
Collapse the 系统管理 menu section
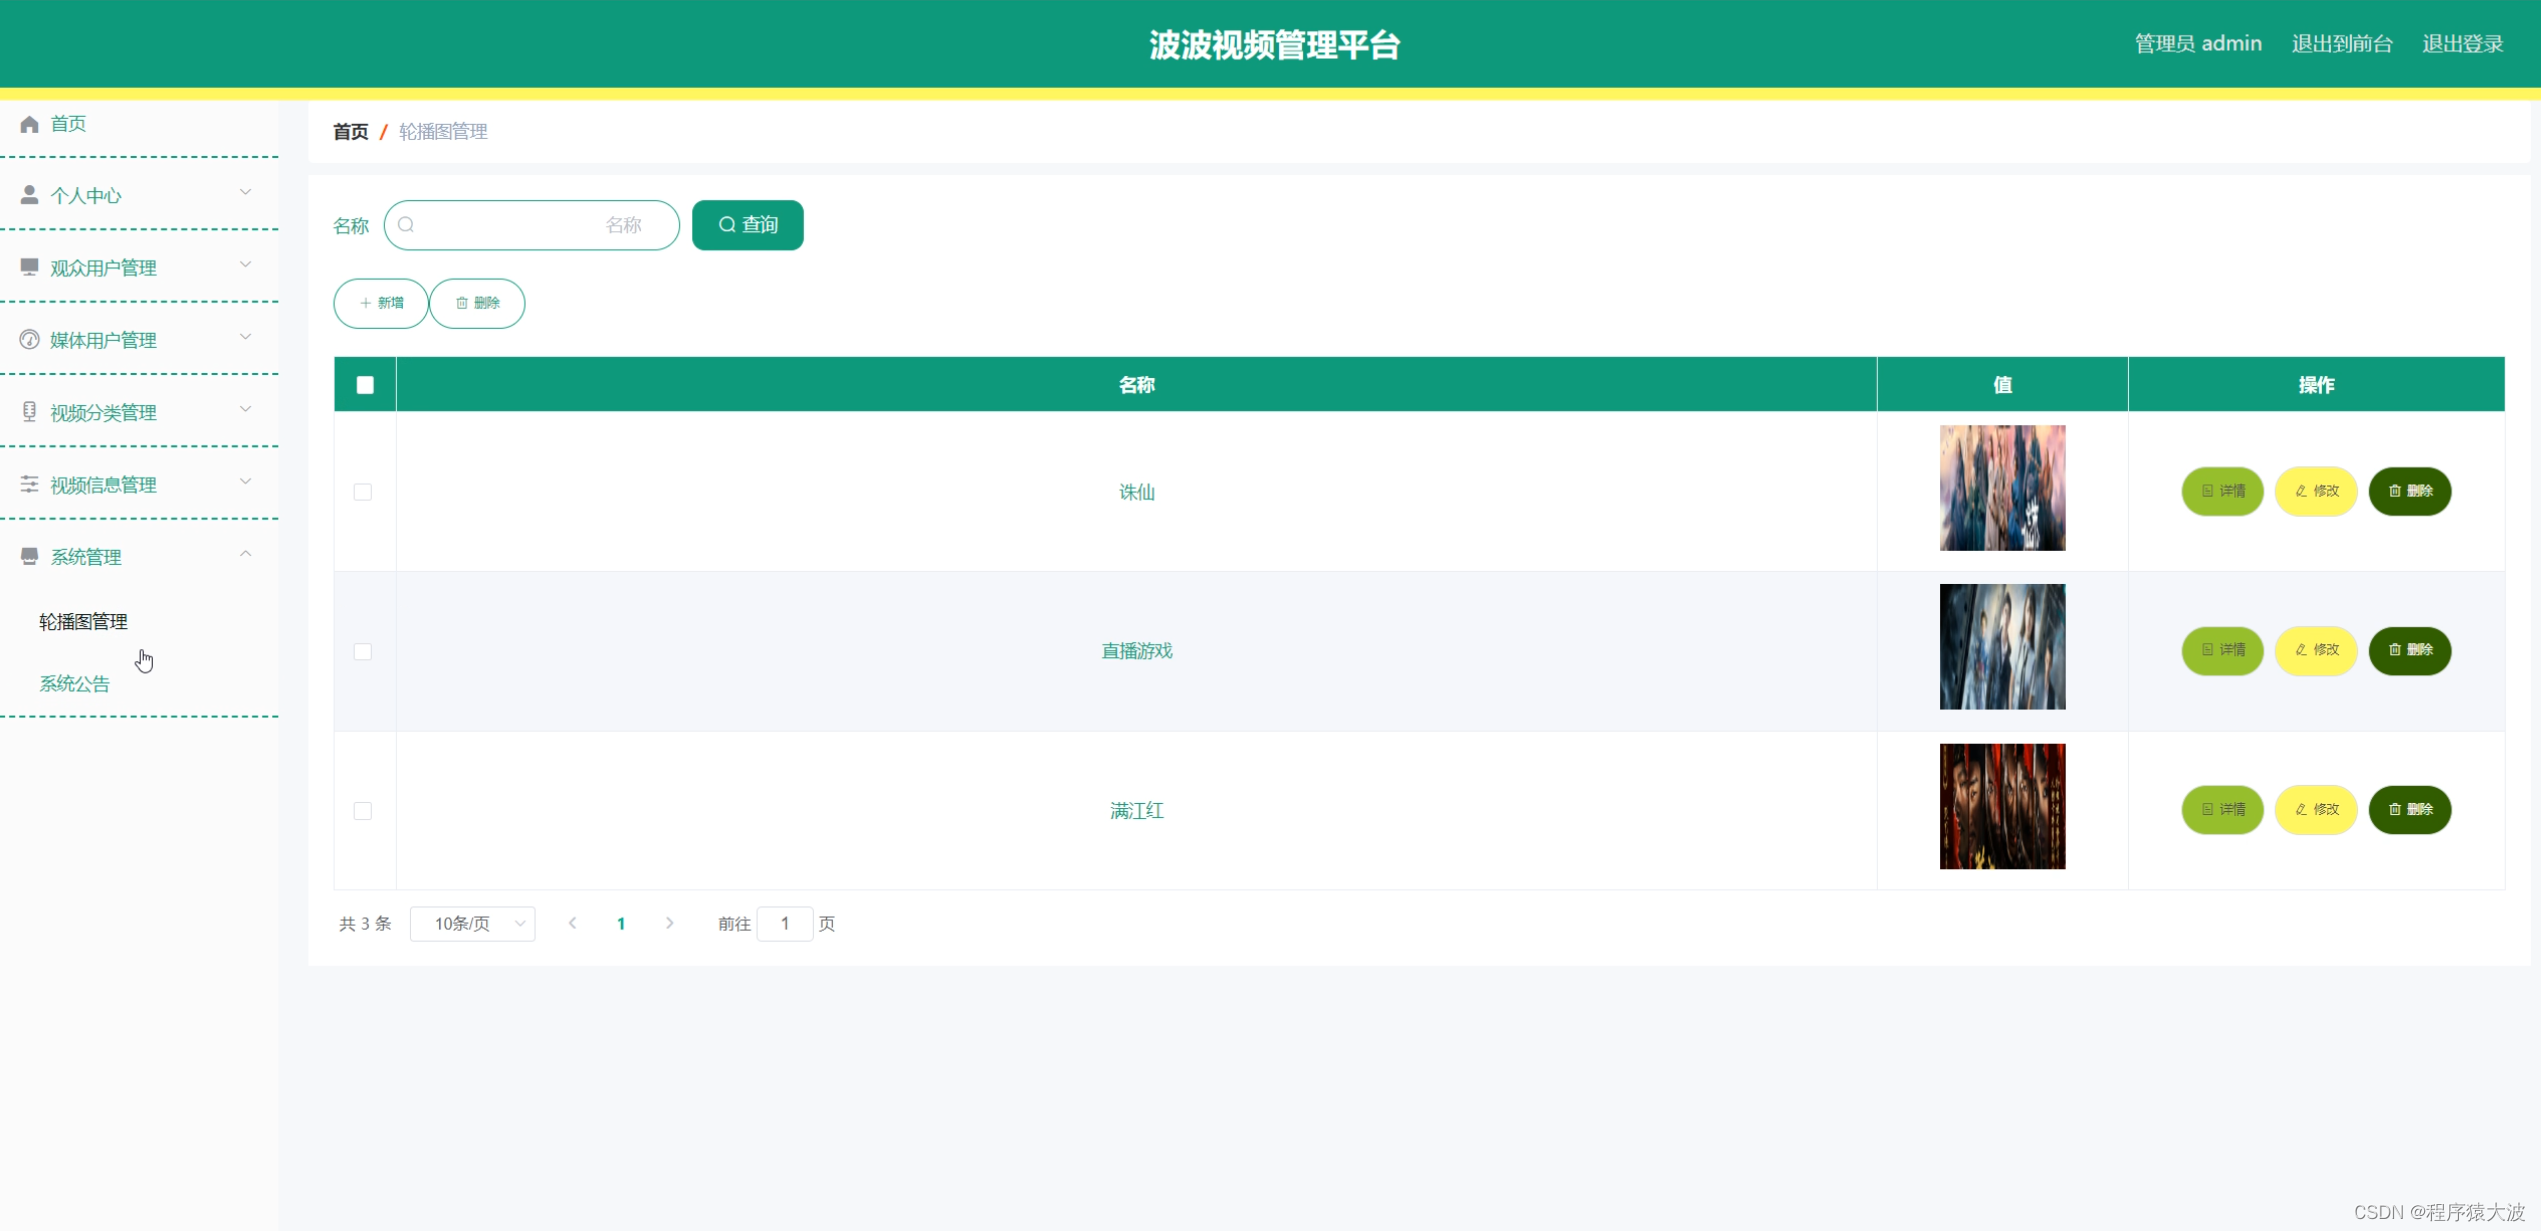pyautogui.click(x=246, y=553)
